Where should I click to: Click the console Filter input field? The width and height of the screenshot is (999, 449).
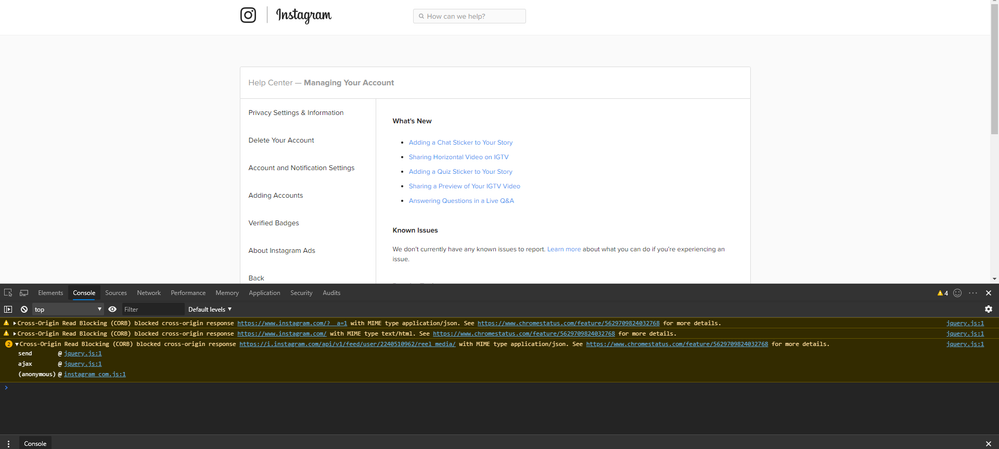point(152,309)
